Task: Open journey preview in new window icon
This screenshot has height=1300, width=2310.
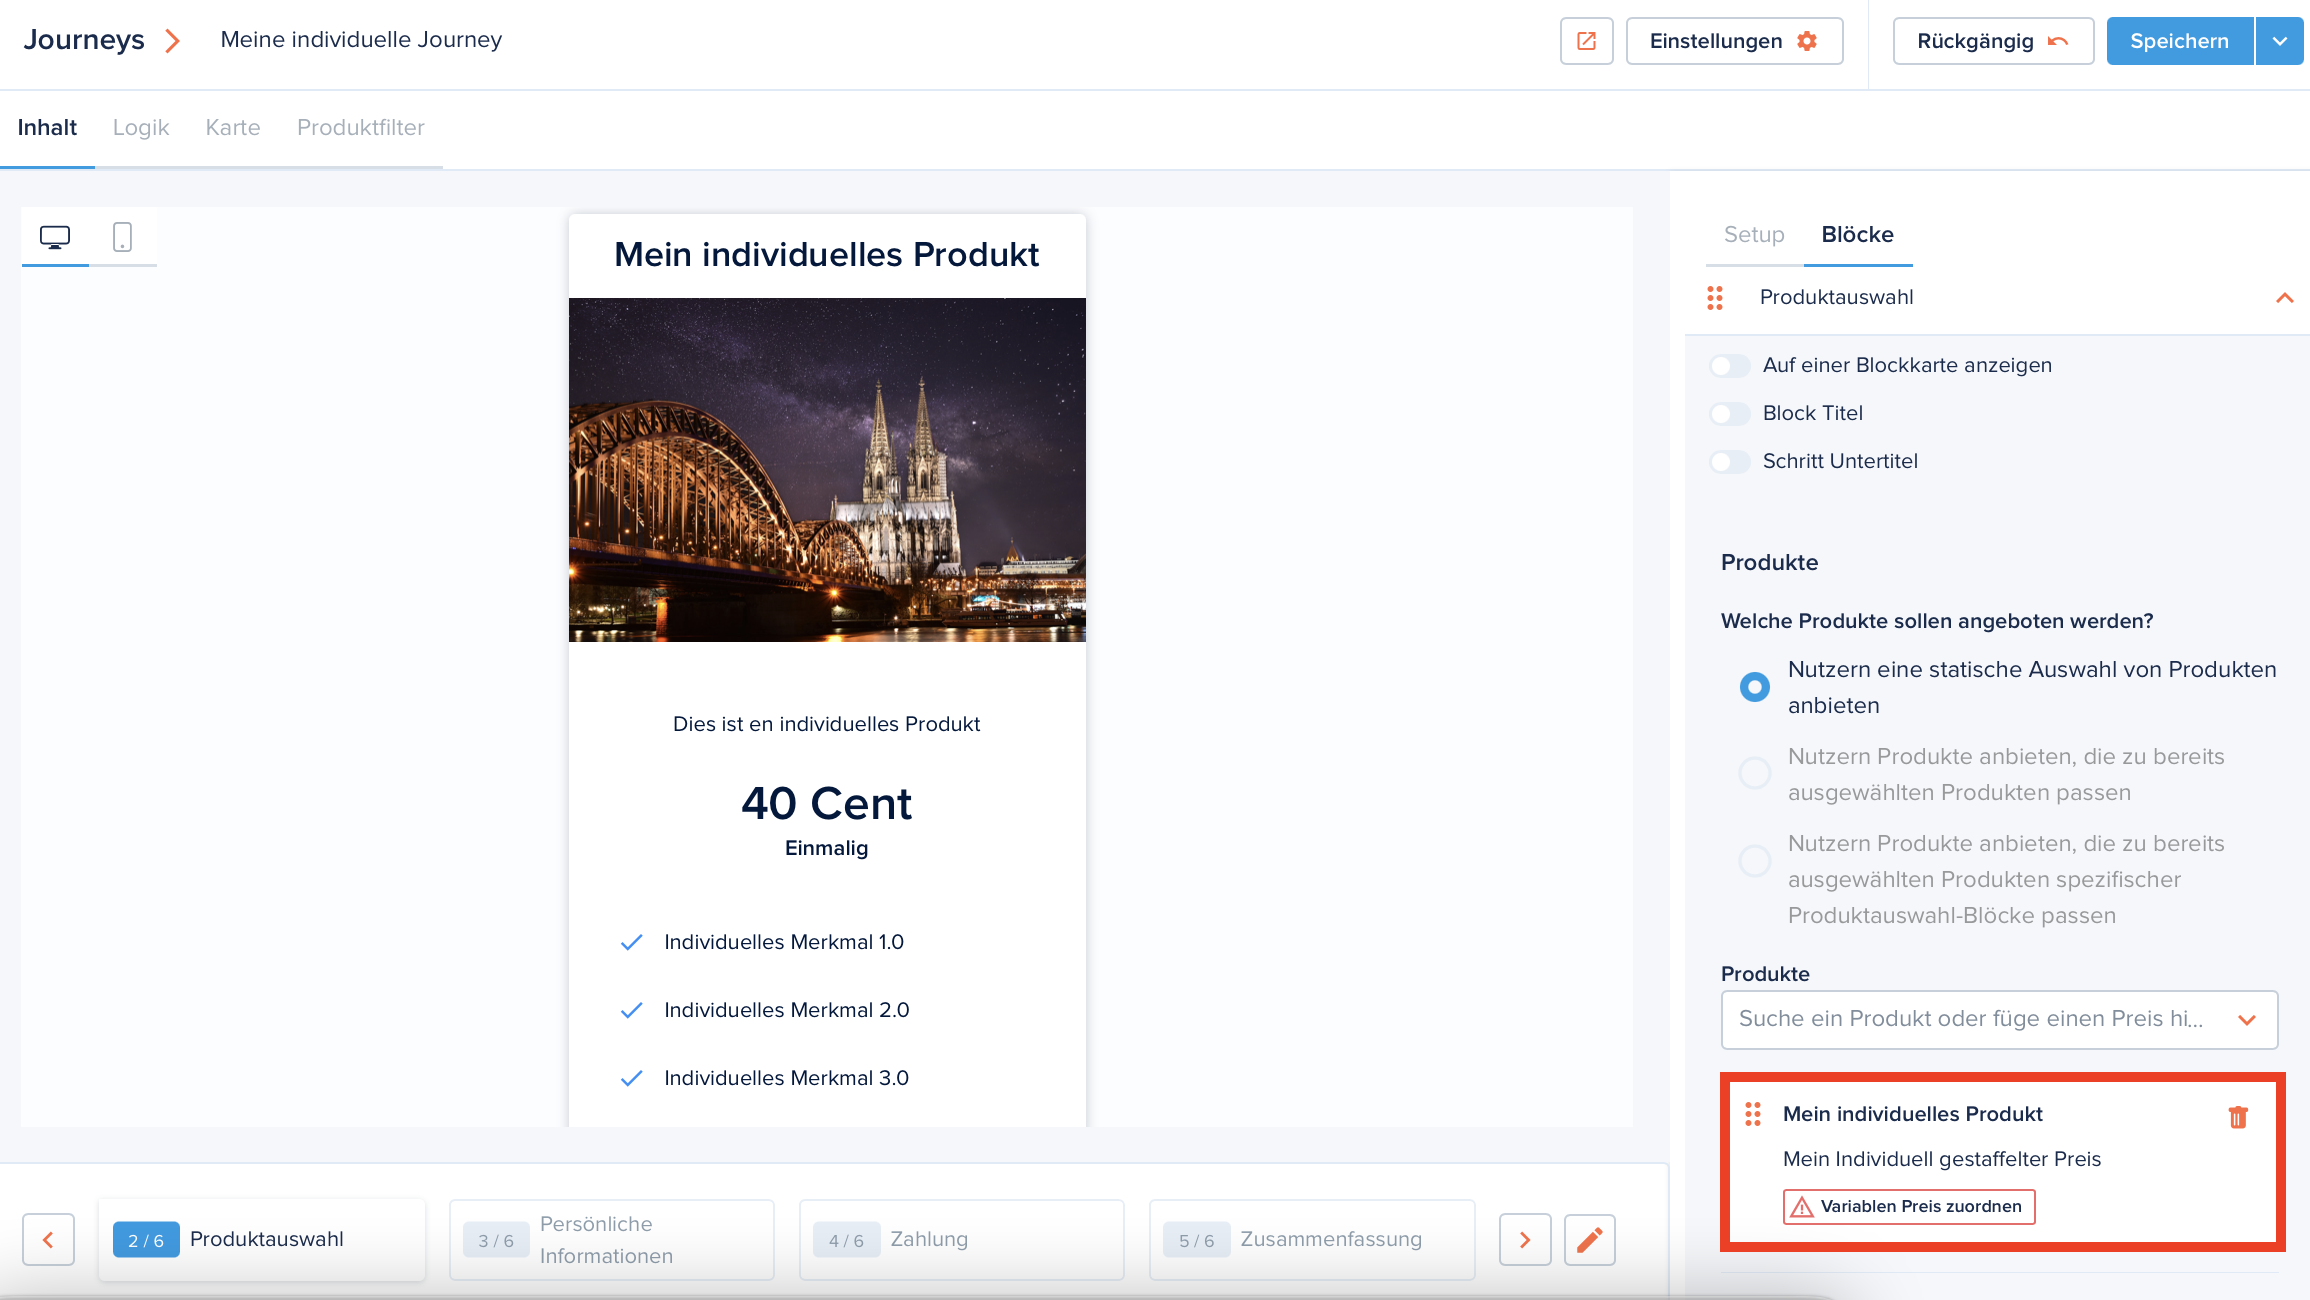Action: click(x=1586, y=41)
